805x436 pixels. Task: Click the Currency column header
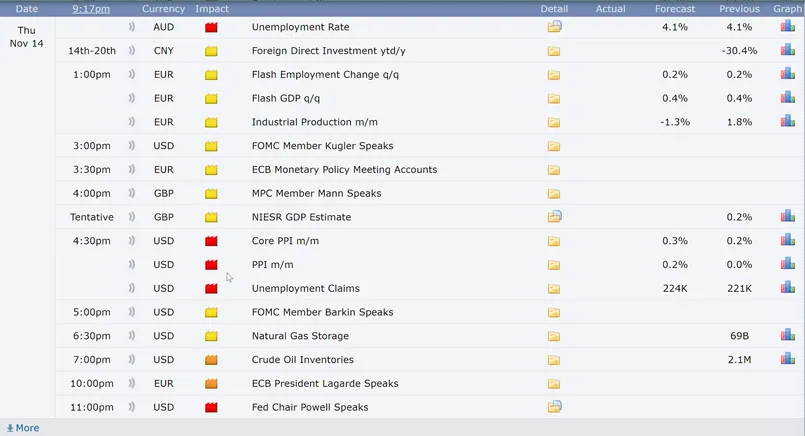pyautogui.click(x=163, y=9)
